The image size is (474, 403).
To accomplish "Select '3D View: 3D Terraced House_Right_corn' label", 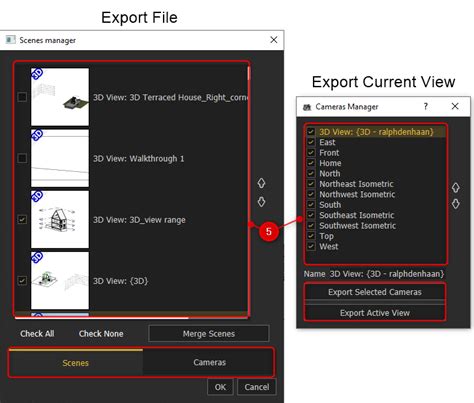I will (170, 97).
